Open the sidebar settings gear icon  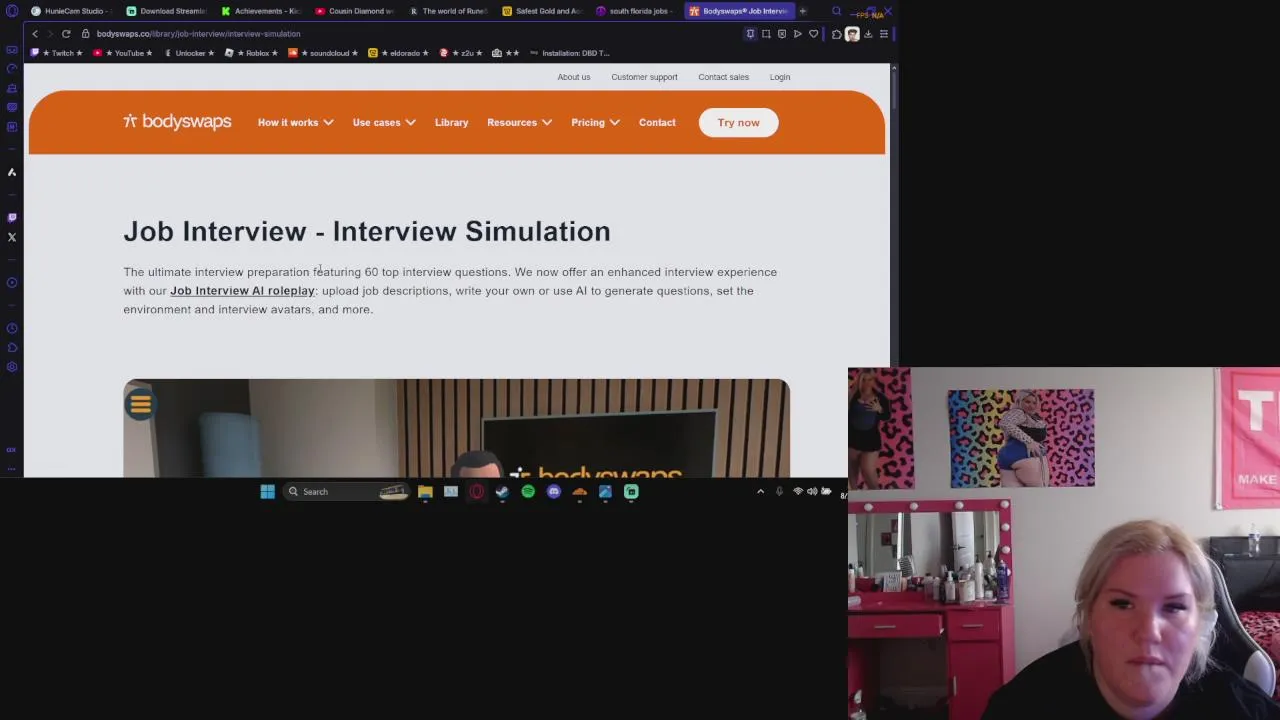(12, 367)
